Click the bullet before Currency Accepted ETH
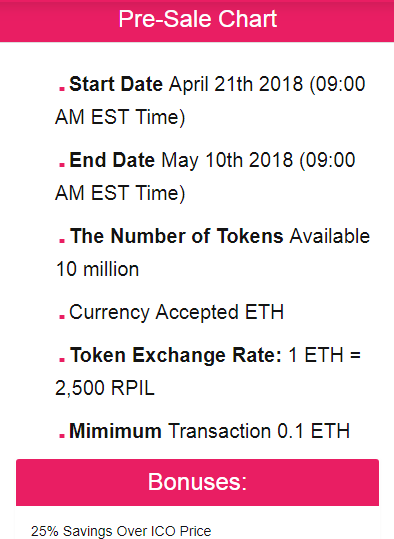394x539 pixels. 62,316
